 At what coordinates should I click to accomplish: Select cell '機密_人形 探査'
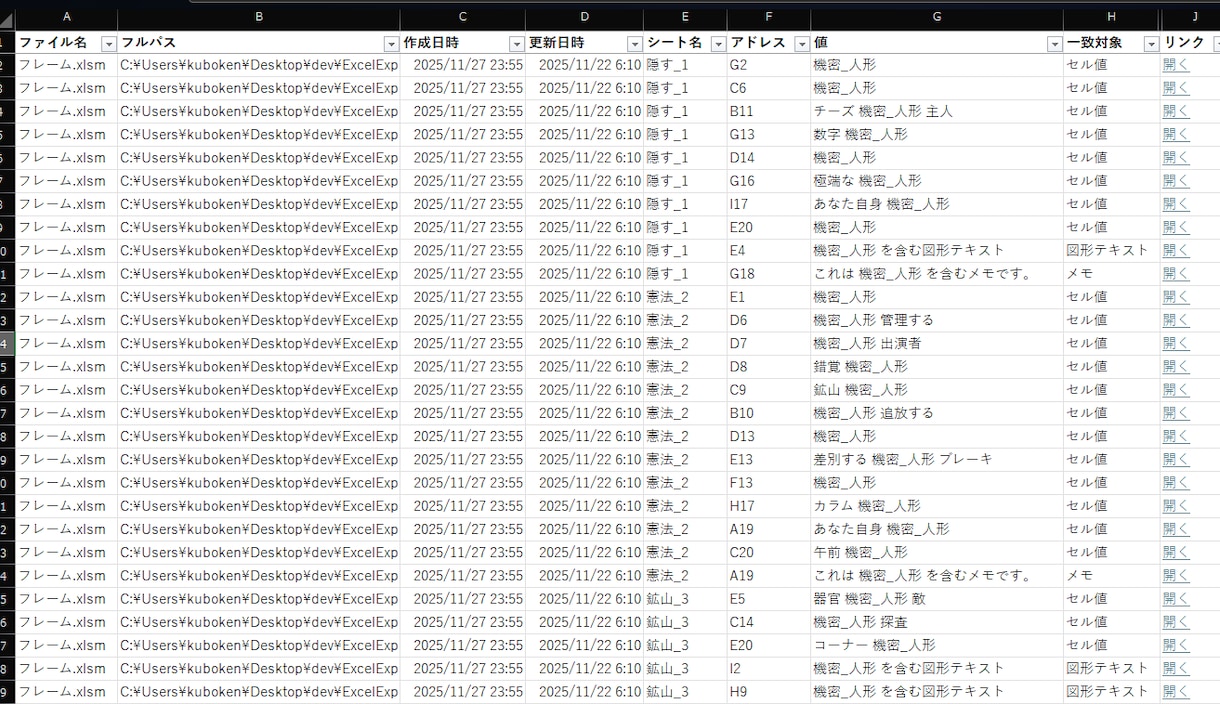click(936, 622)
